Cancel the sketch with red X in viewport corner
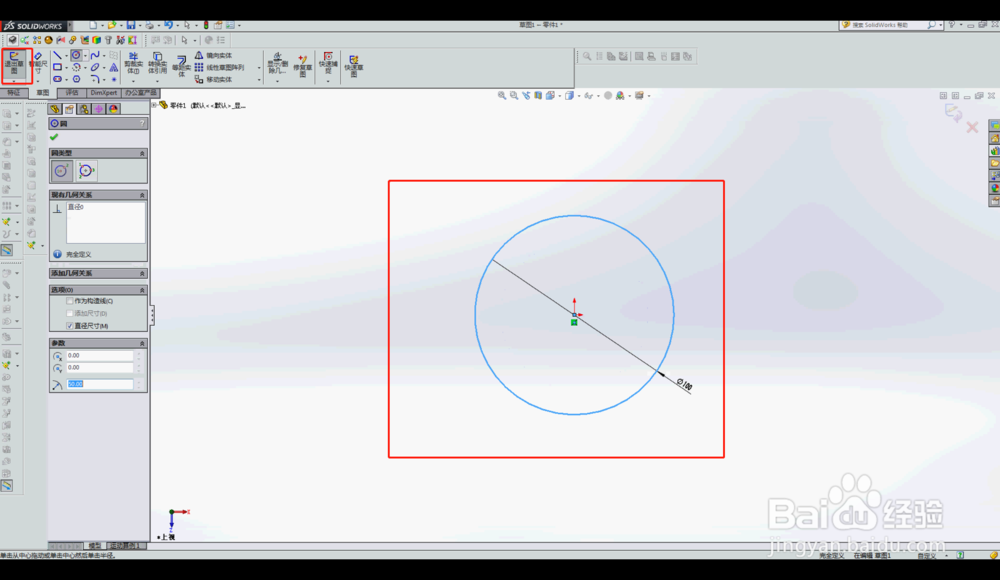This screenshot has width=1000, height=580. coord(972,128)
